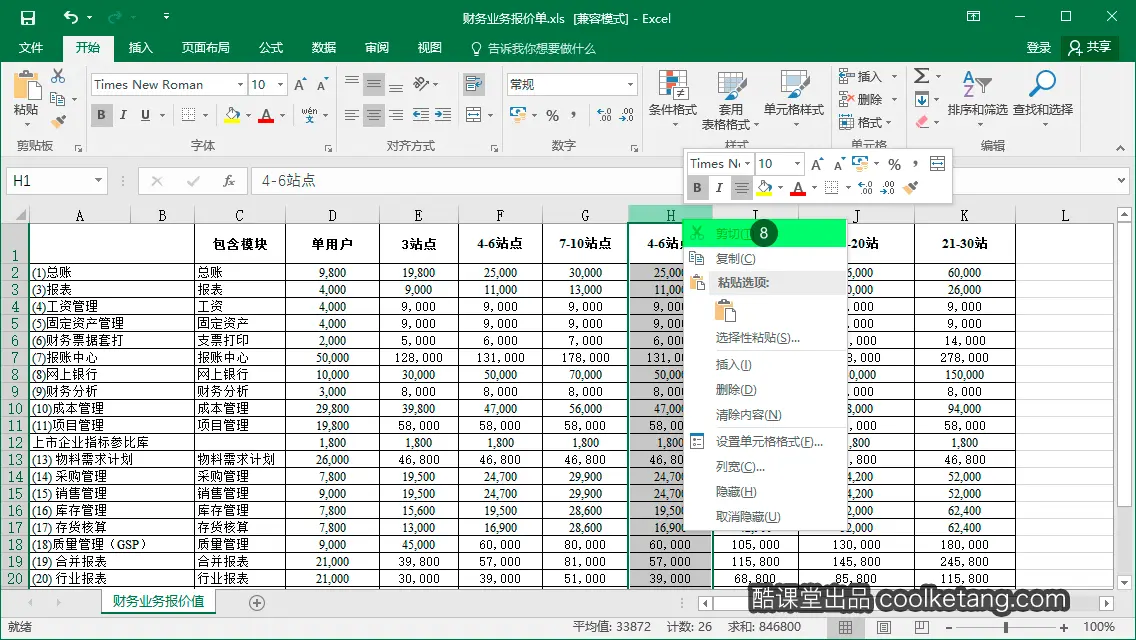Click the Undo arrow icon
Image resolution: width=1136 pixels, height=640 pixels.
click(70, 17)
